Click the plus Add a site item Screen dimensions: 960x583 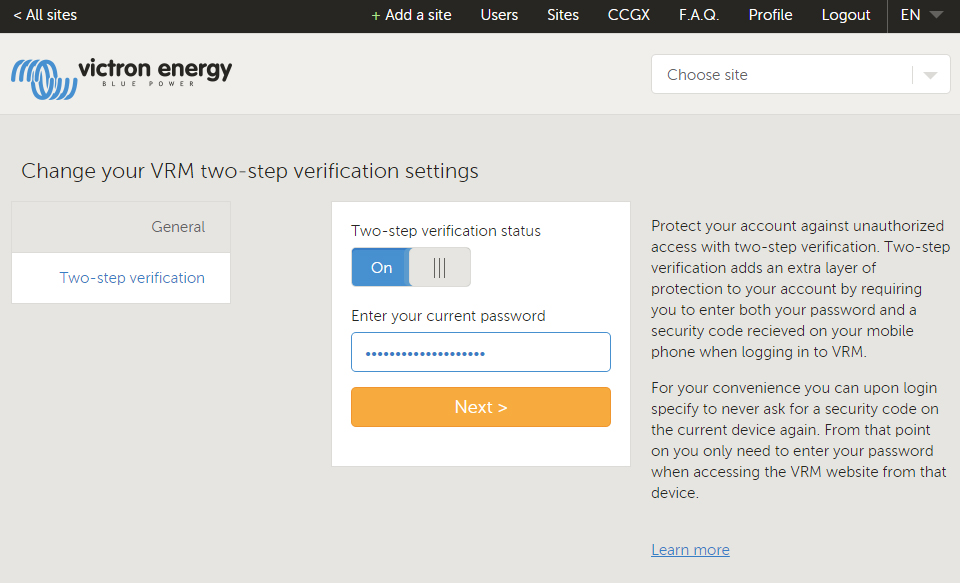tap(411, 15)
